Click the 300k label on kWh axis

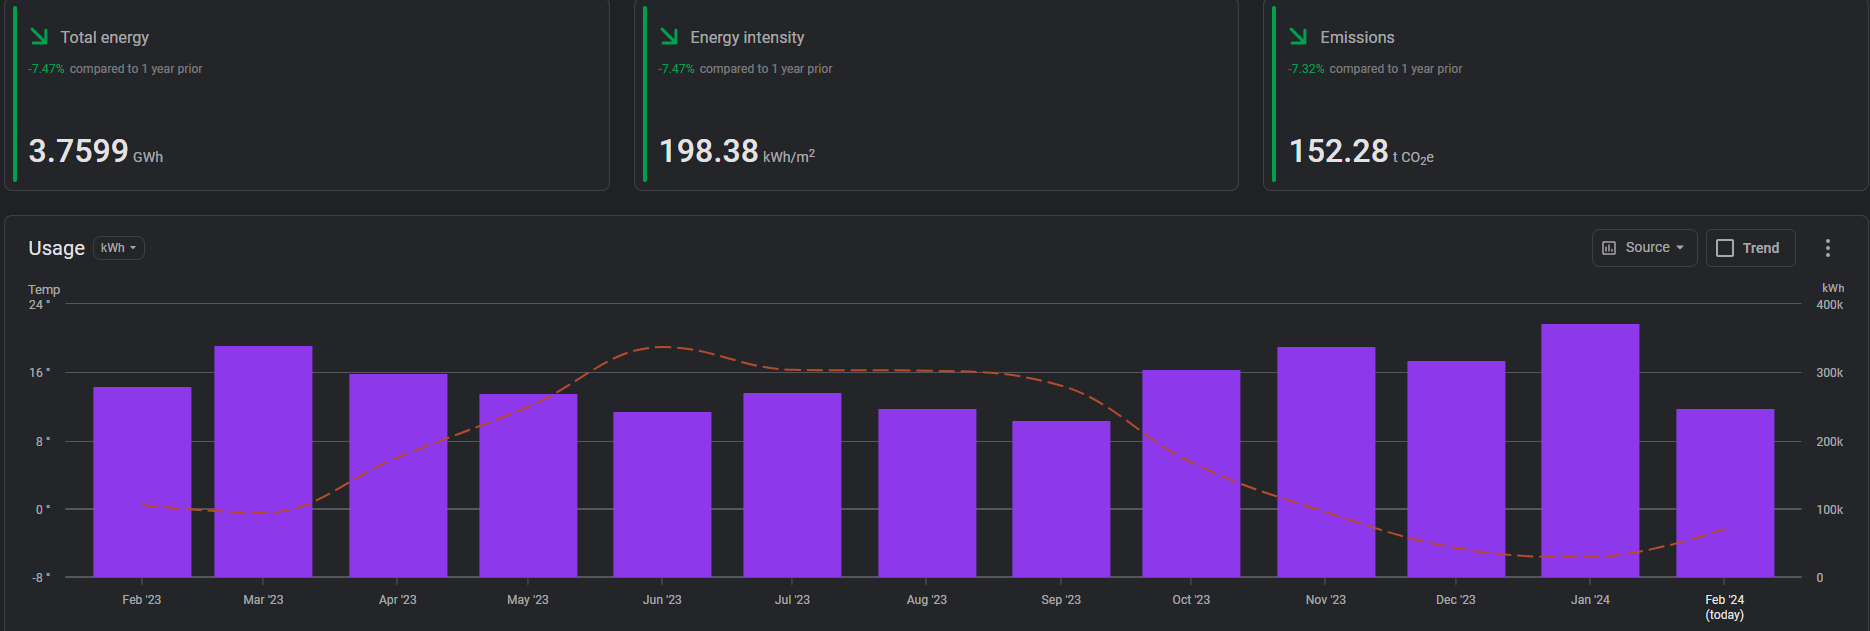point(1830,373)
